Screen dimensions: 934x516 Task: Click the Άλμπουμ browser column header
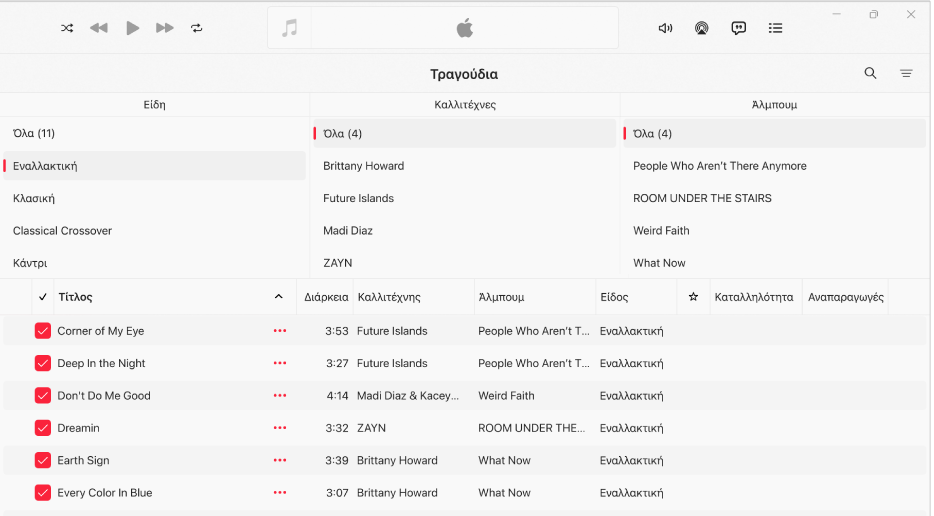tap(774, 105)
